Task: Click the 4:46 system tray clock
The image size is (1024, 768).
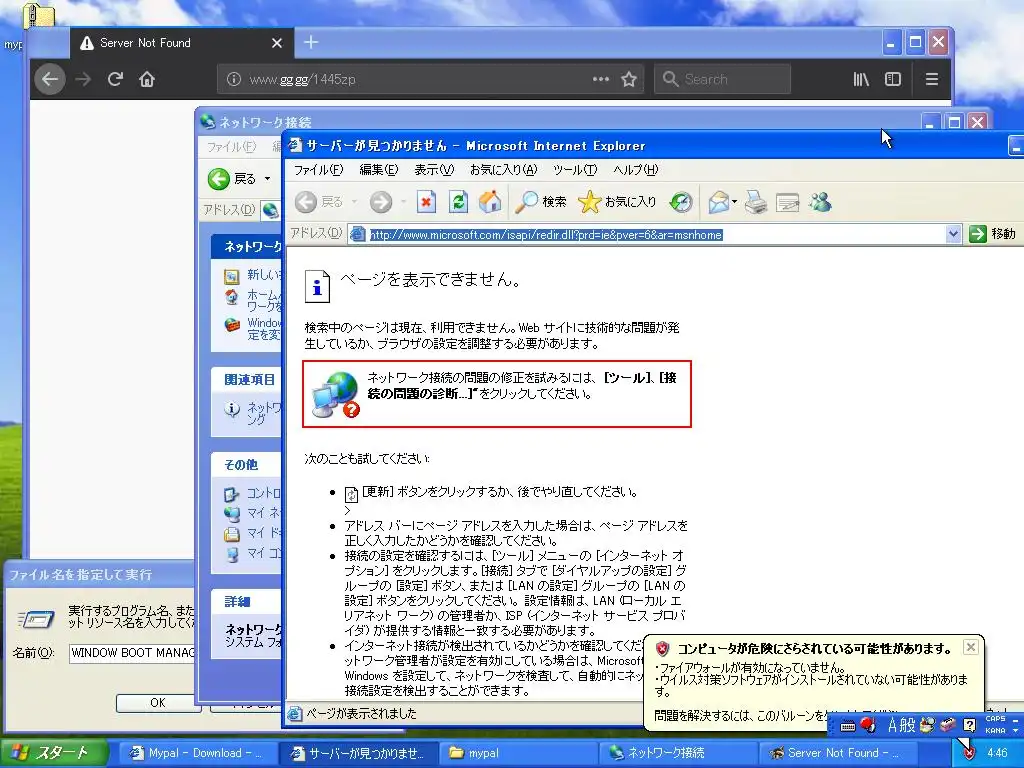Action: pos(997,753)
